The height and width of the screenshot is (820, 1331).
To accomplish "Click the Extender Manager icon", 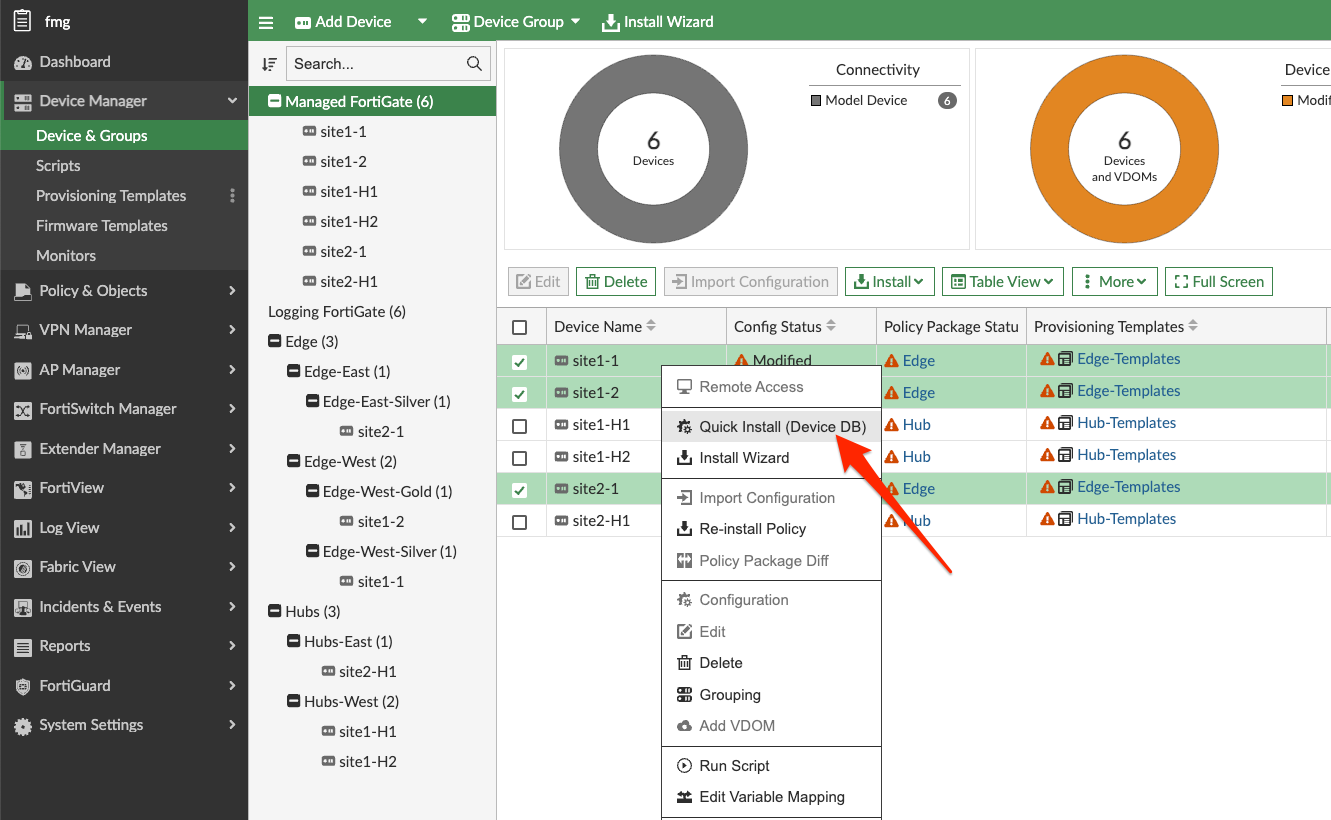I will click(x=22, y=449).
